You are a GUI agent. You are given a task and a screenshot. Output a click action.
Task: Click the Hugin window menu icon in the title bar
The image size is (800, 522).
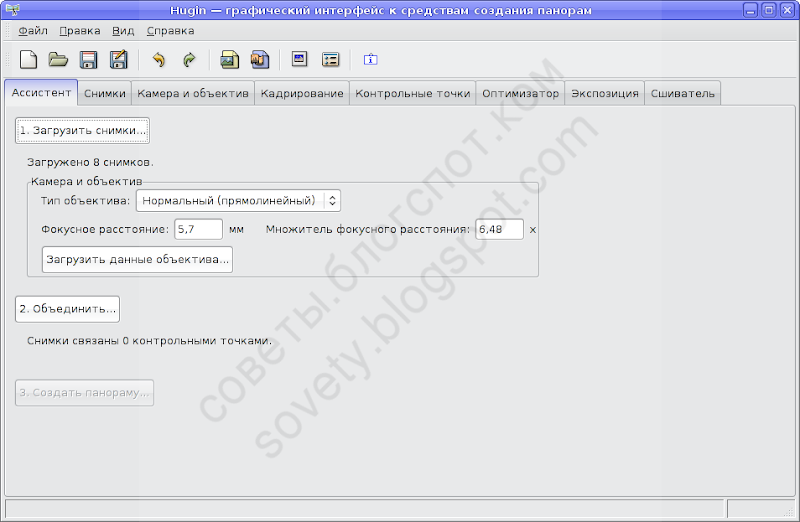tap(12, 9)
